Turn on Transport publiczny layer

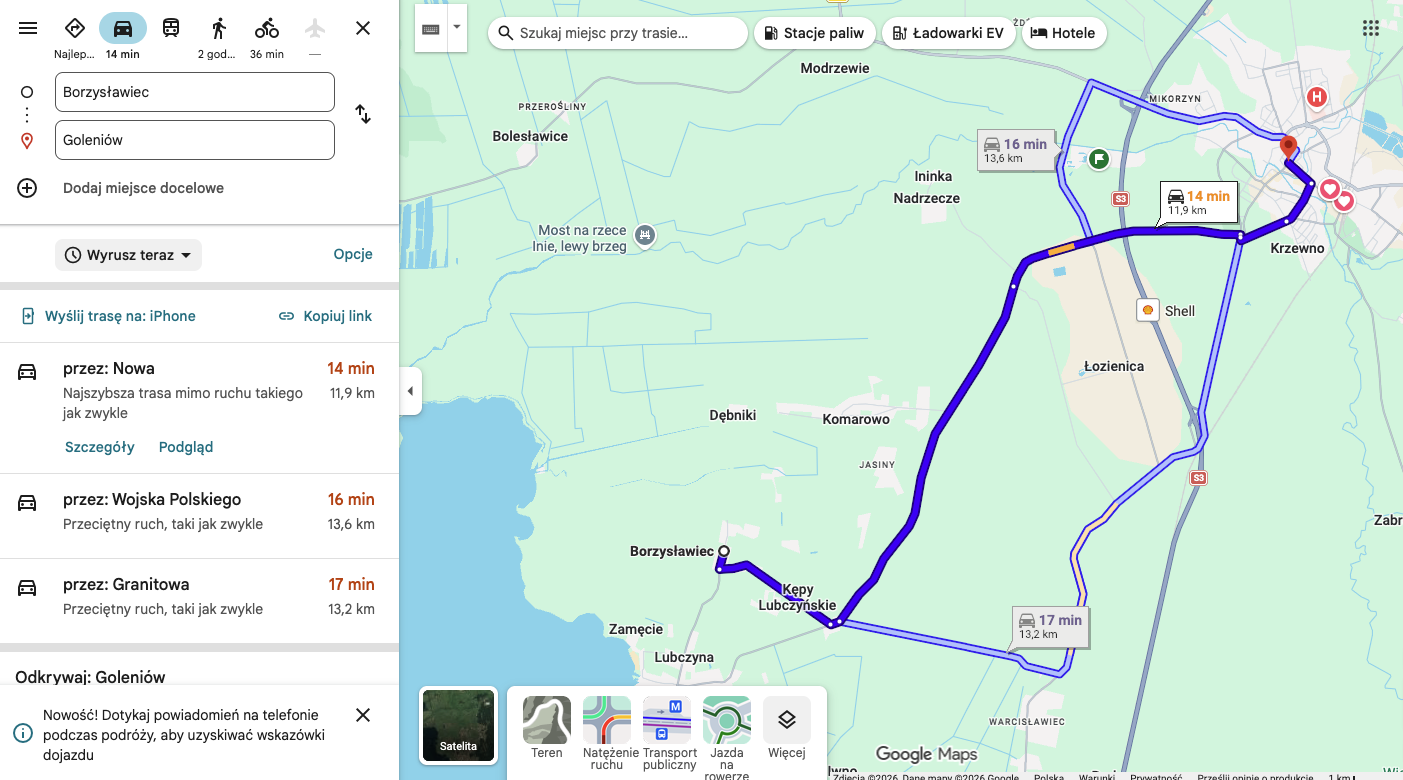click(667, 727)
